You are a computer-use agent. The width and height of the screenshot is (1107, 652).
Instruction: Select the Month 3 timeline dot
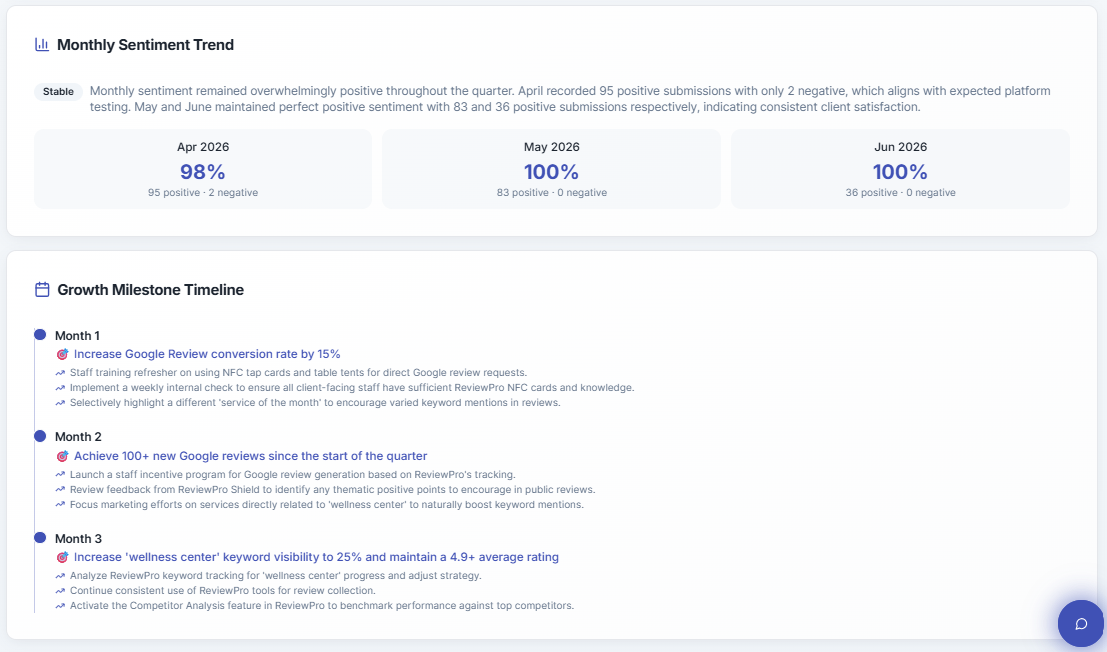[40, 538]
